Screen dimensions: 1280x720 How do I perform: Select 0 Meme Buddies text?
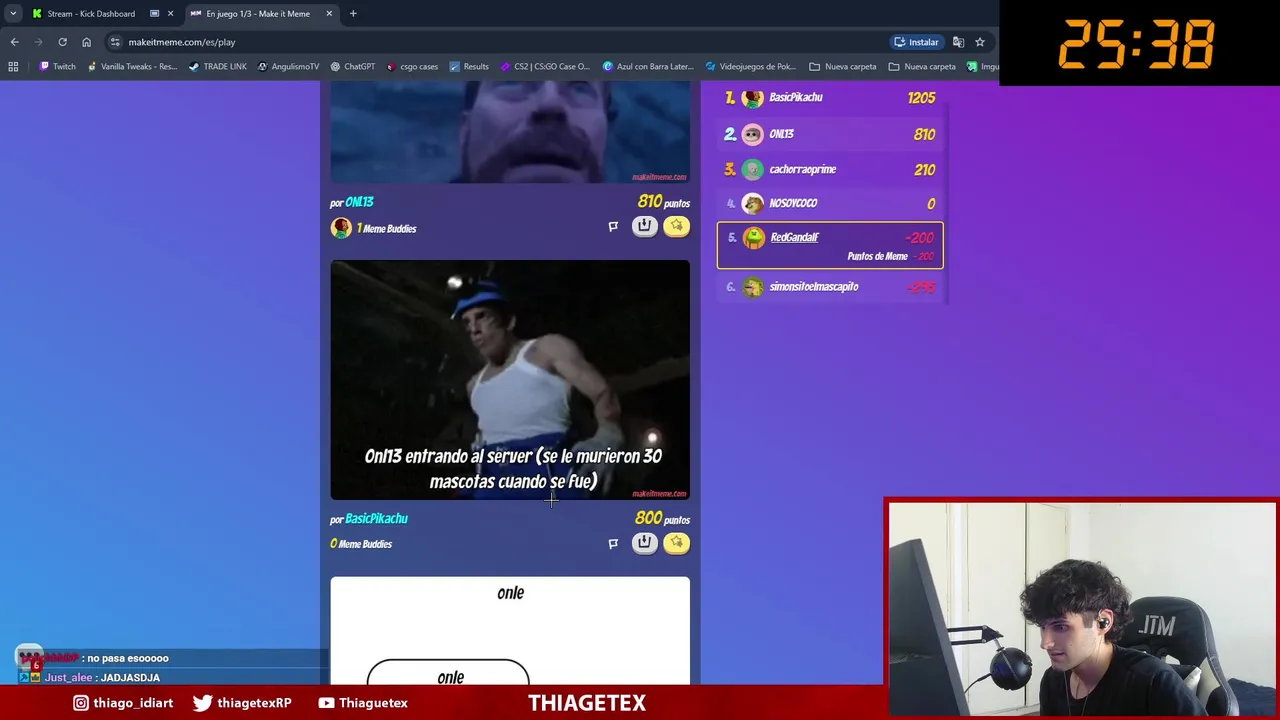[361, 544]
